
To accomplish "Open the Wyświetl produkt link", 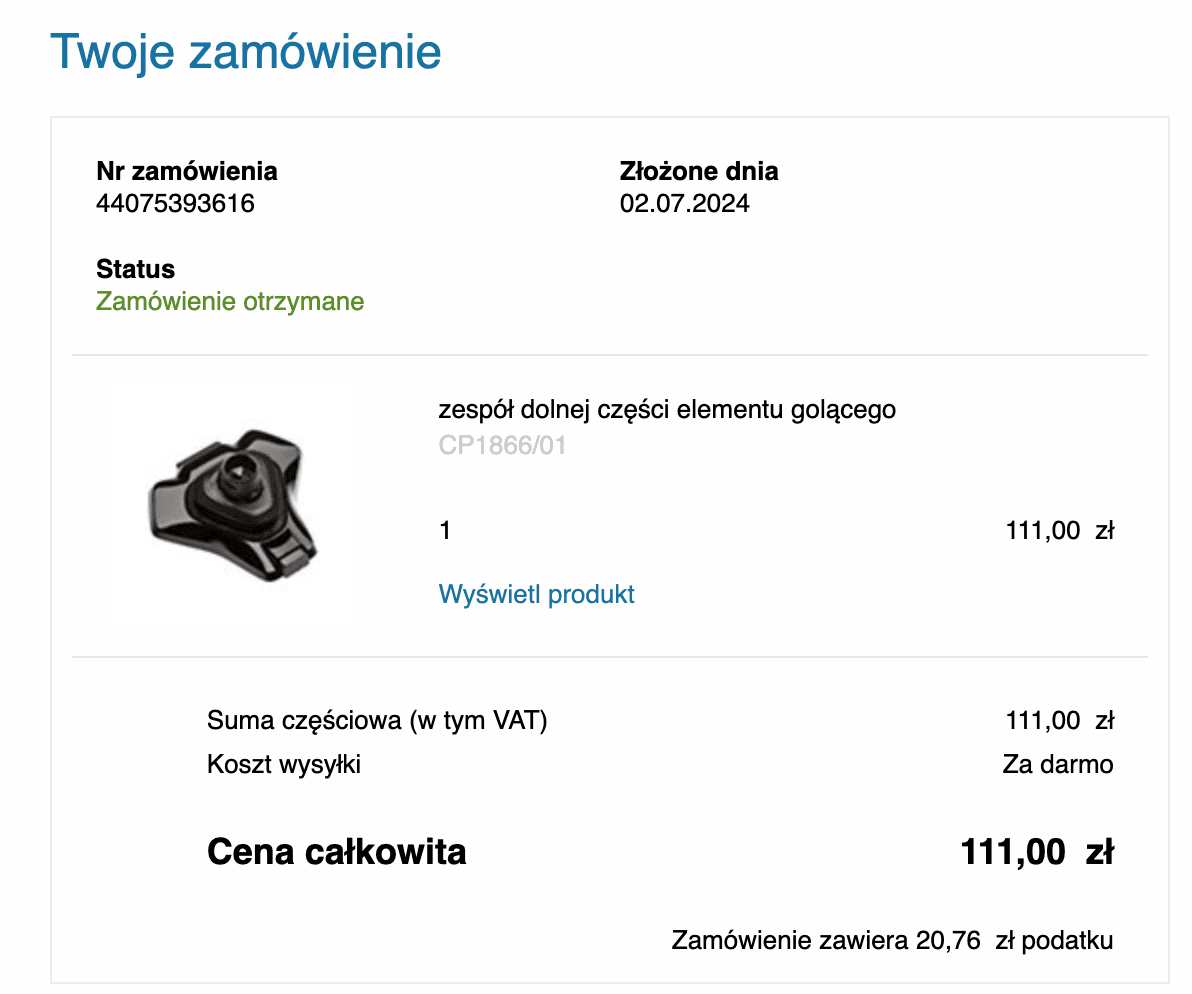I will click(536, 594).
